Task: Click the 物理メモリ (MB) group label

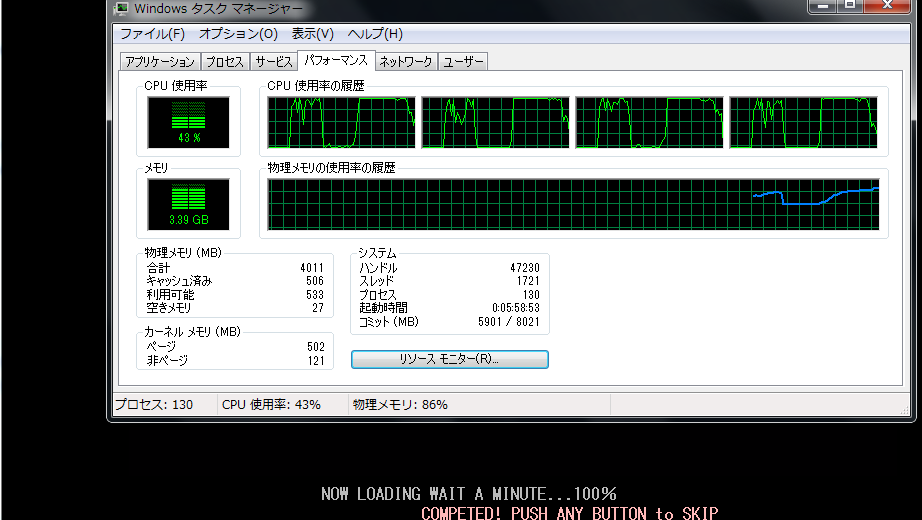Action: click(183, 253)
